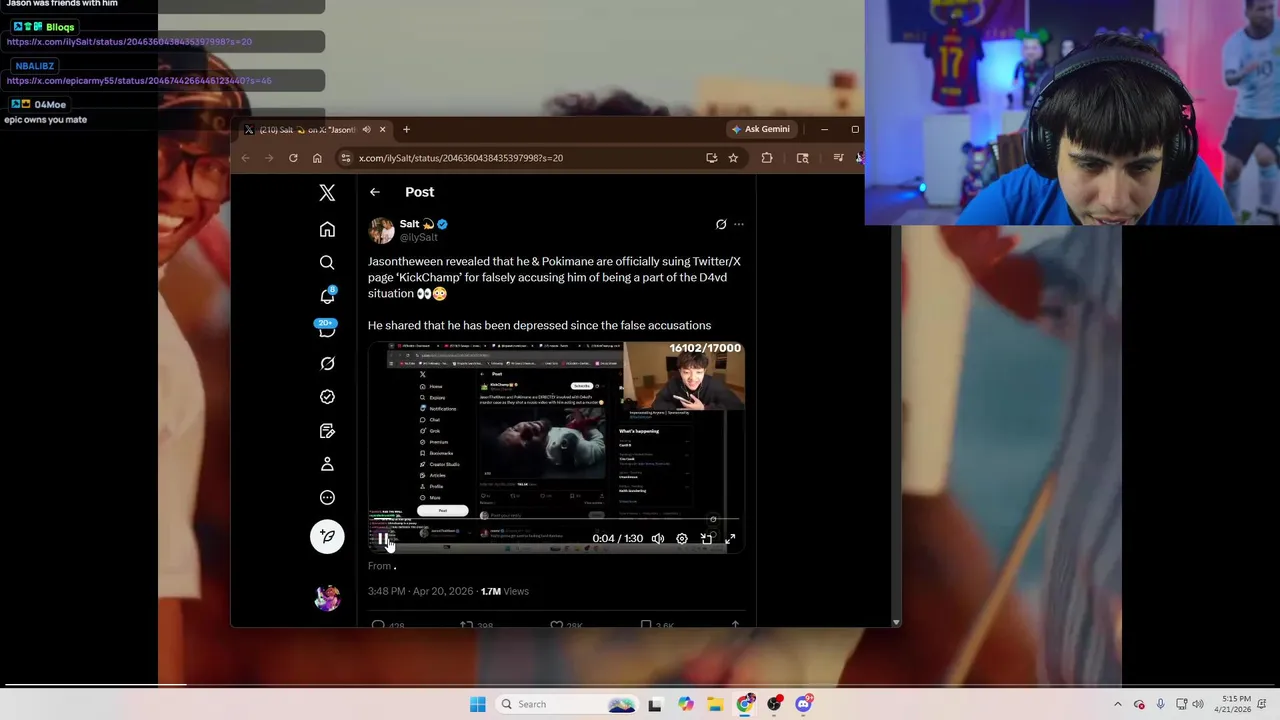The image size is (1280, 720).
Task: Repost using the retweet icon
Action: (x=466, y=624)
